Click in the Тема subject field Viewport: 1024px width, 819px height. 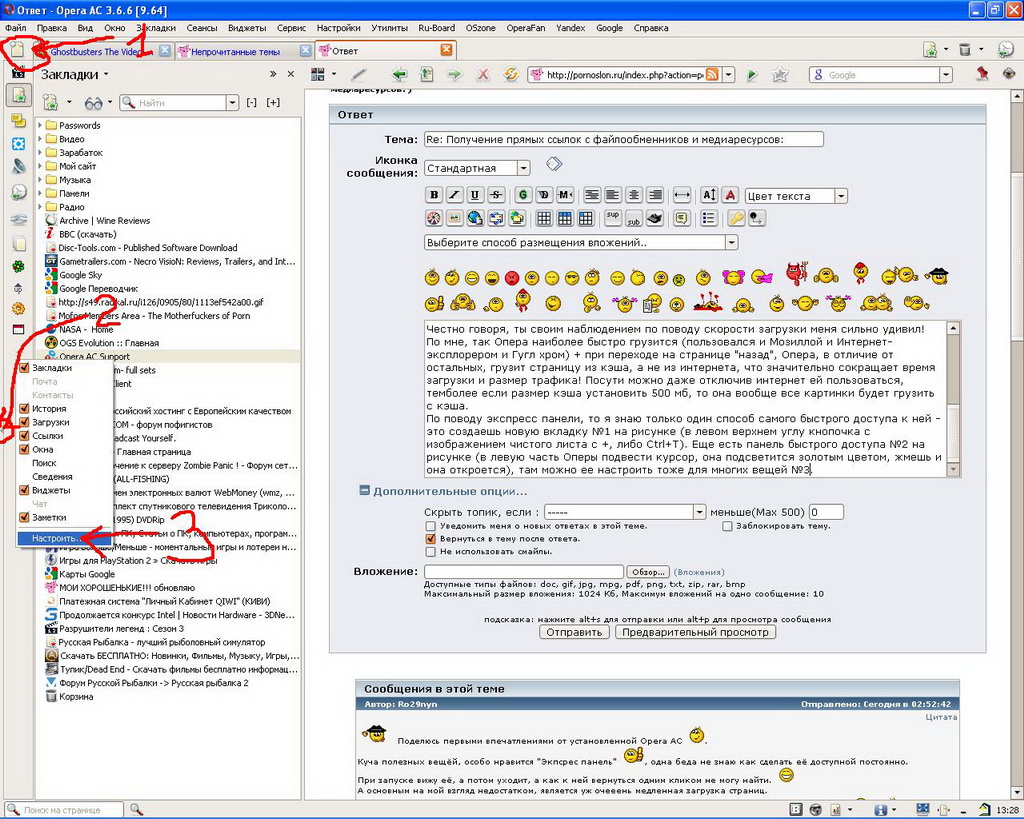(x=624, y=139)
